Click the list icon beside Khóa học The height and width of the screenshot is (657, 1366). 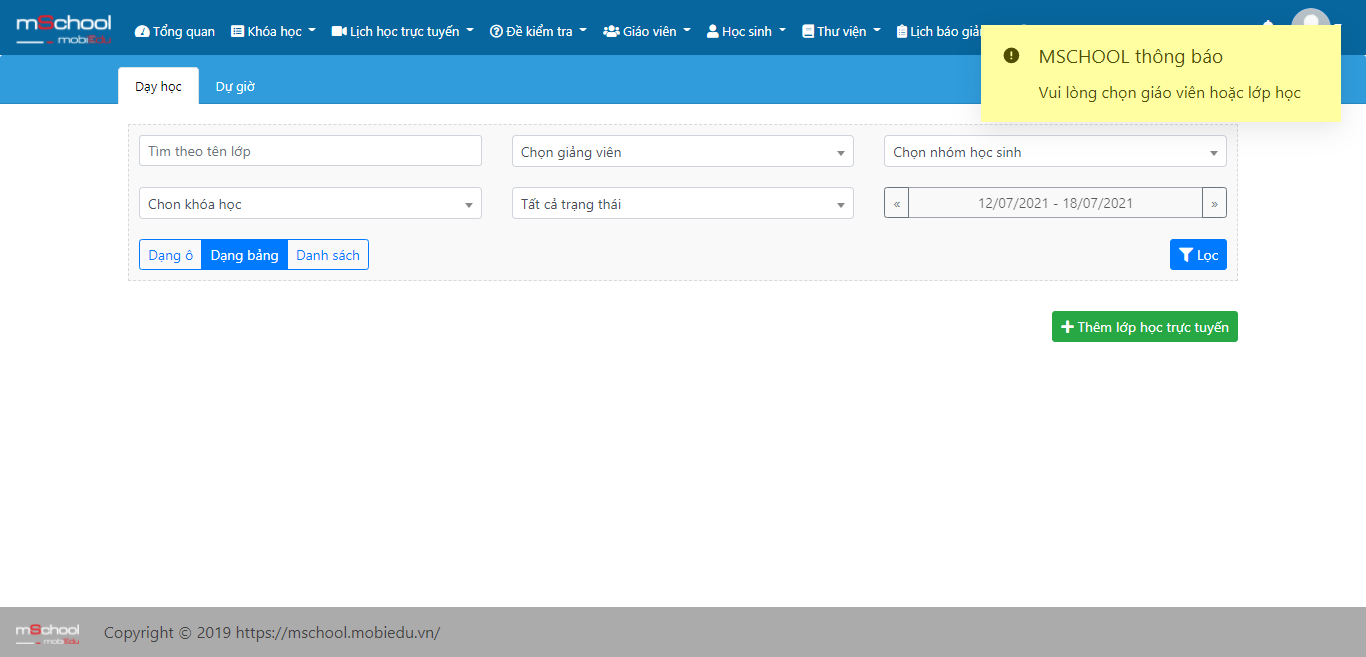(x=237, y=31)
